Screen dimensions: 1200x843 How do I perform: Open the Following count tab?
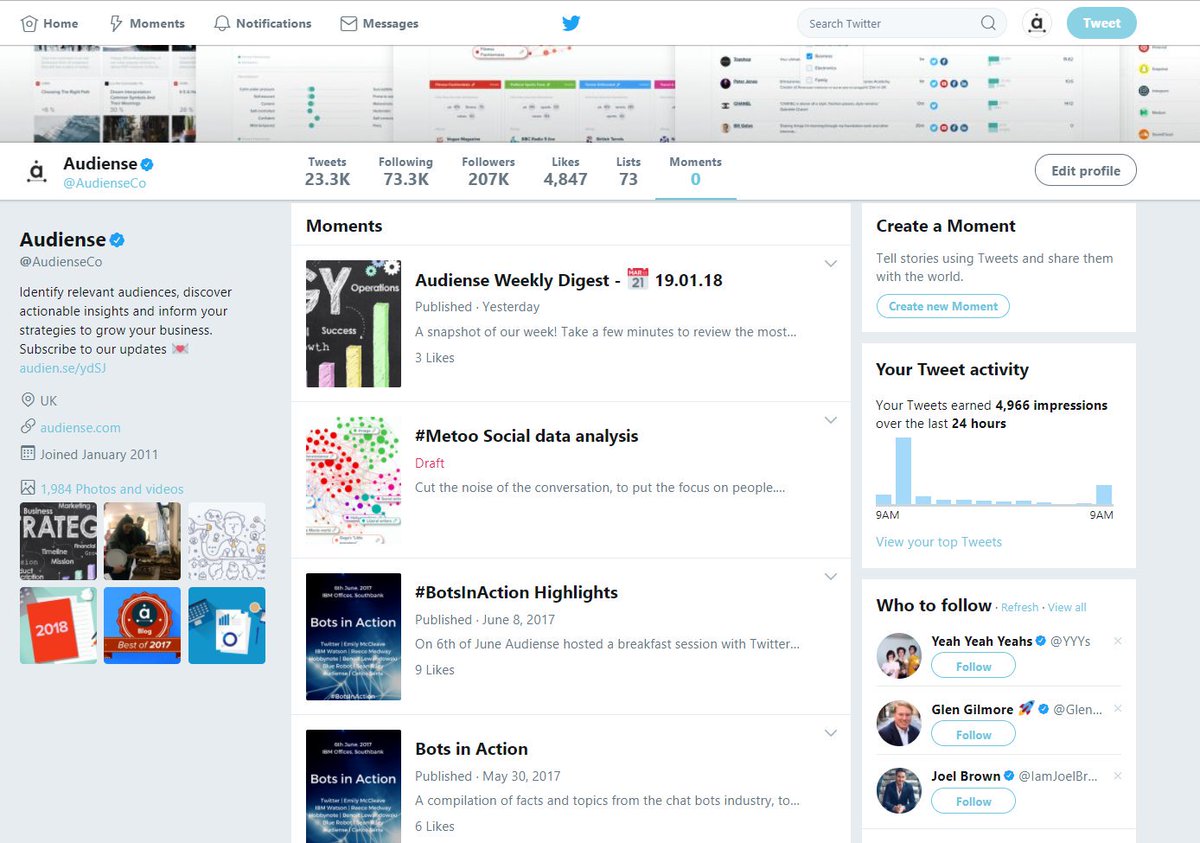coord(405,171)
